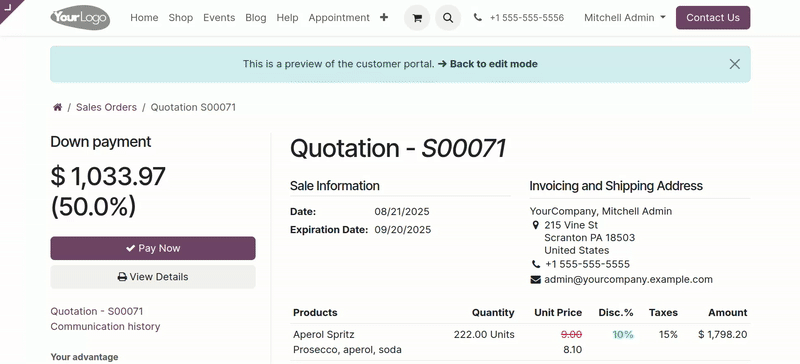Click the plus icon after Appointment
This screenshot has height=364, width=800.
(384, 17)
